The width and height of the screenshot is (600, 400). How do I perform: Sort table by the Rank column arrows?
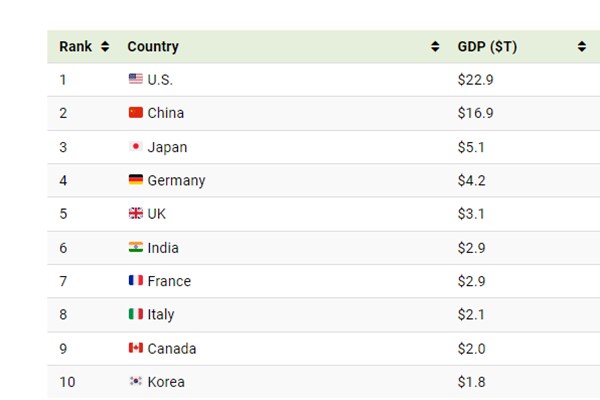(105, 47)
